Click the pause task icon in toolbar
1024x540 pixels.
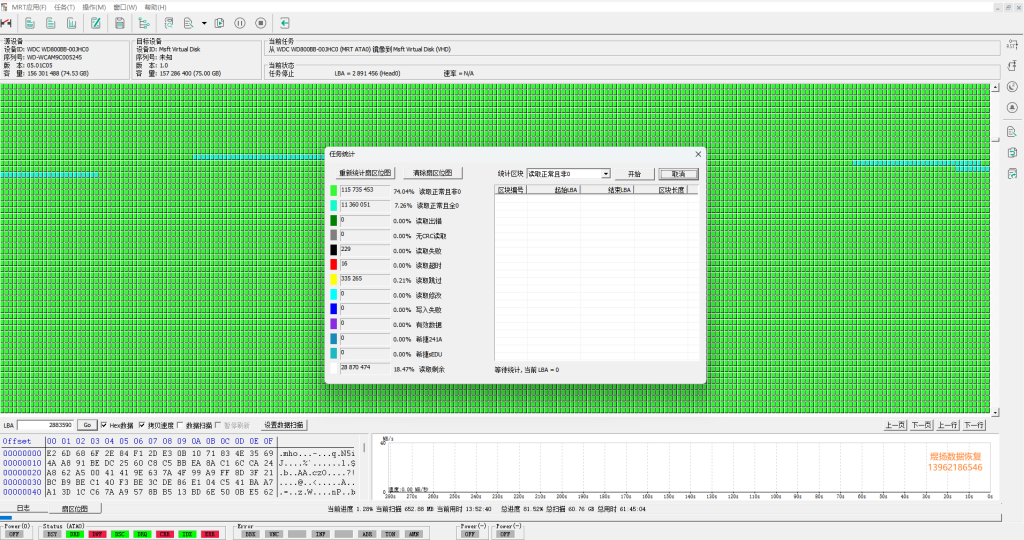pos(240,23)
